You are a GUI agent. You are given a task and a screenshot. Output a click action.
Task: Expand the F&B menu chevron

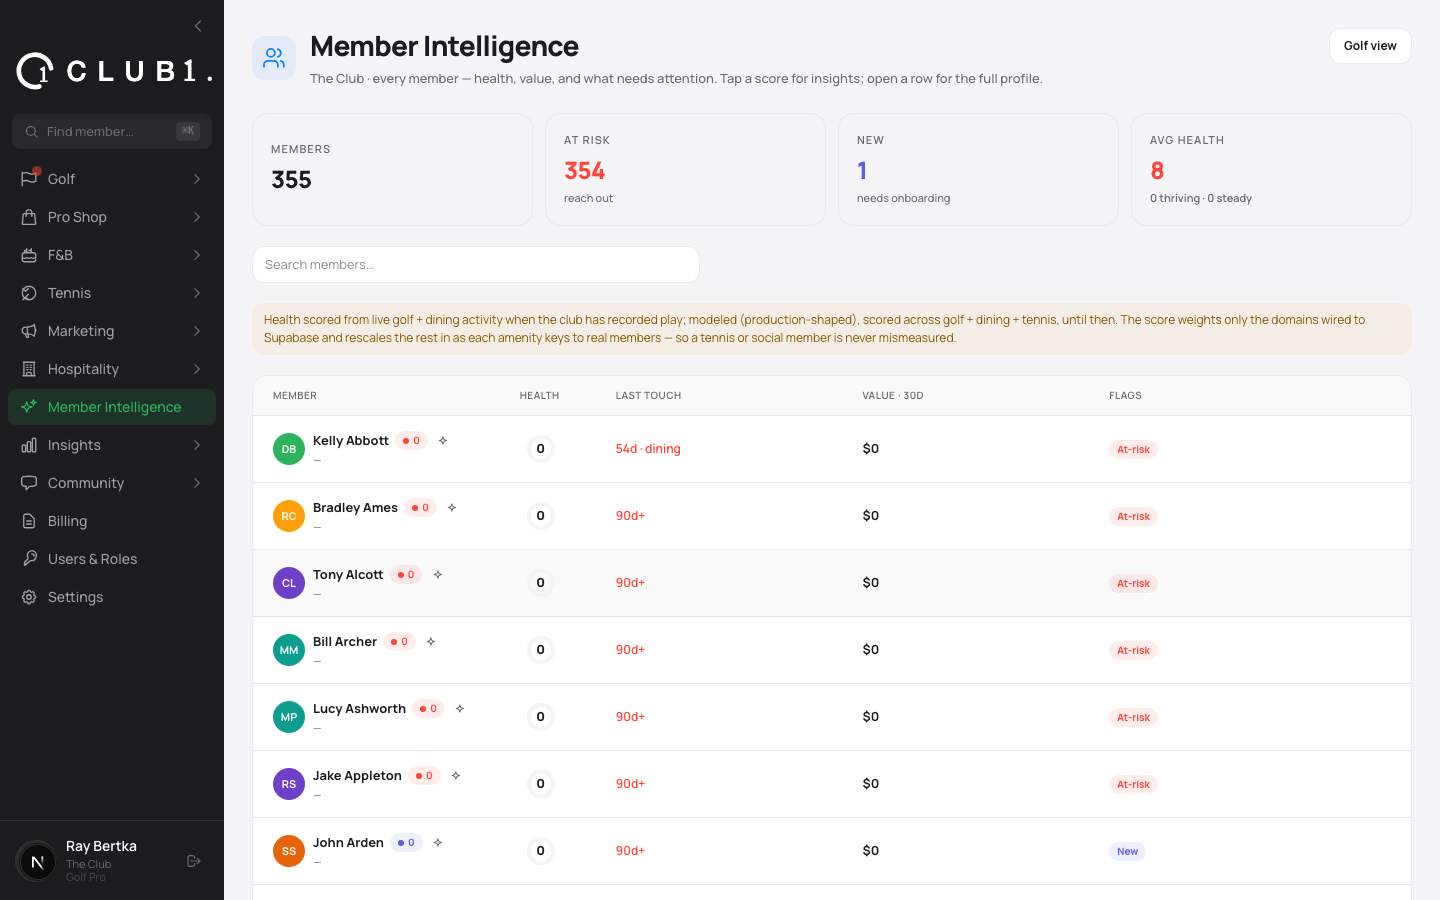197,255
